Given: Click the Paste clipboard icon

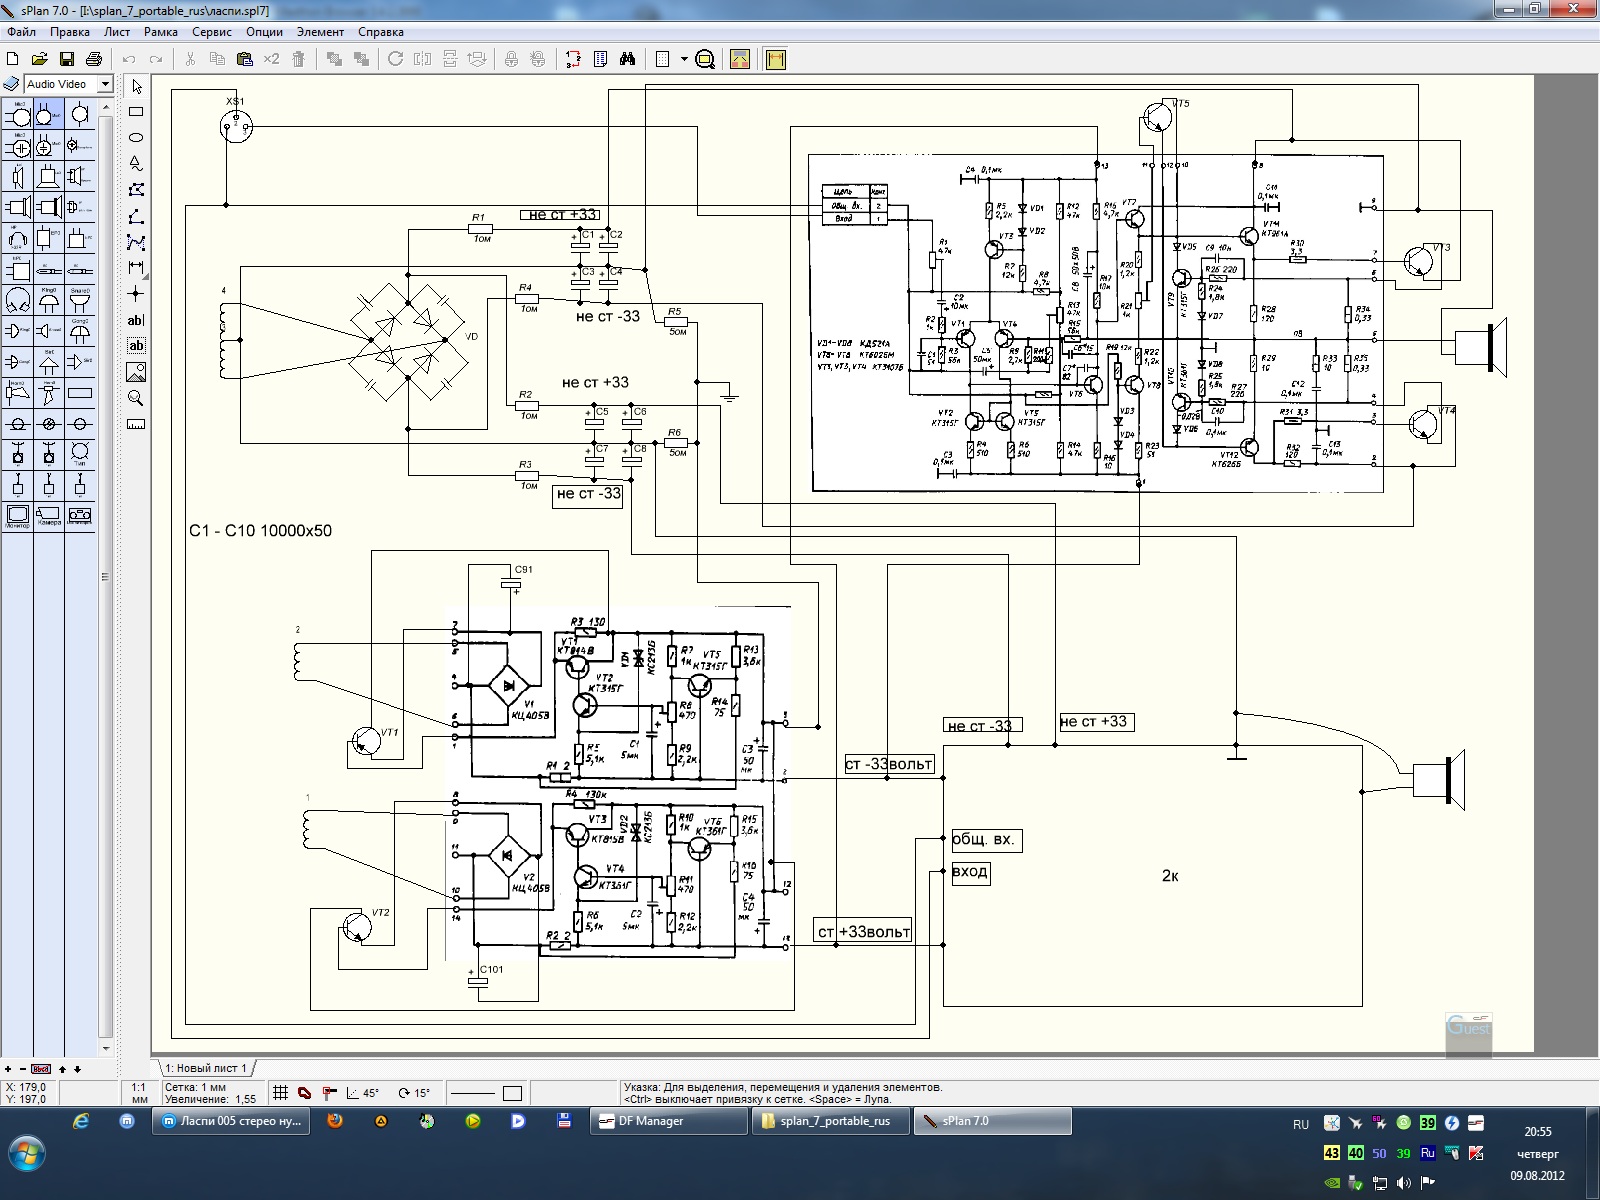Looking at the screenshot, I should [x=244, y=59].
